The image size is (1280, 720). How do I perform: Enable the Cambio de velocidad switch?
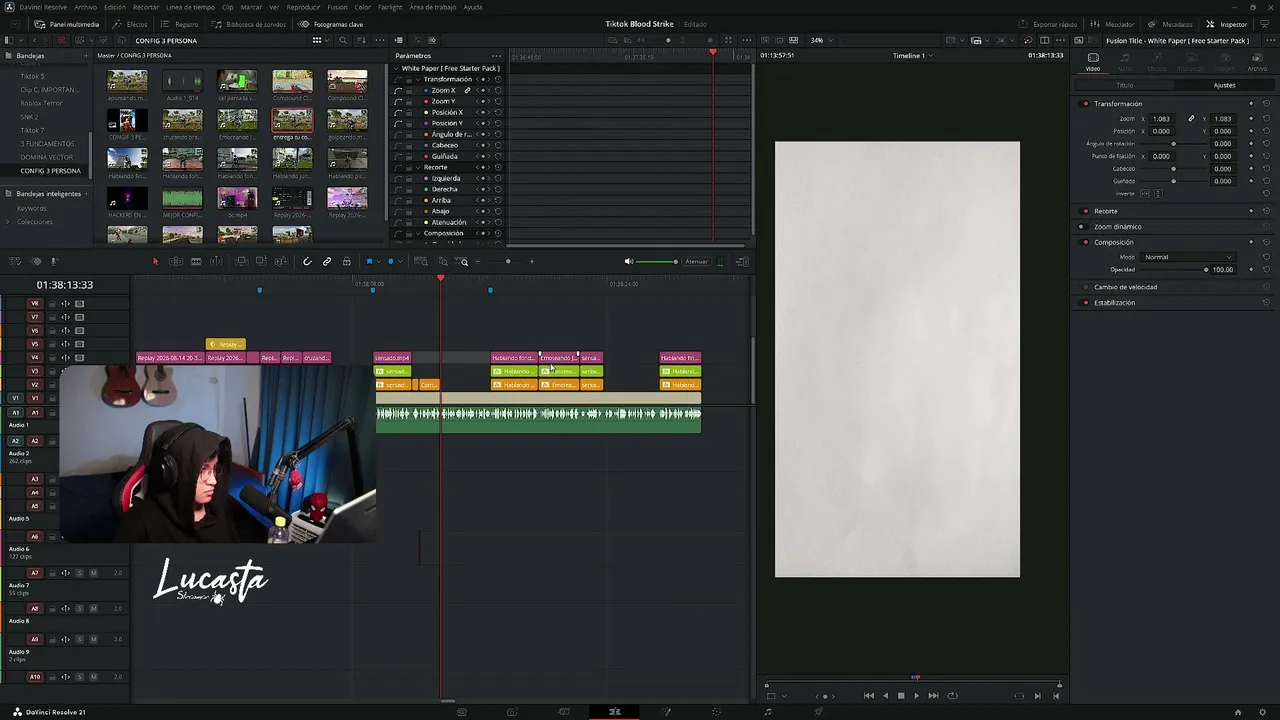tap(1086, 287)
